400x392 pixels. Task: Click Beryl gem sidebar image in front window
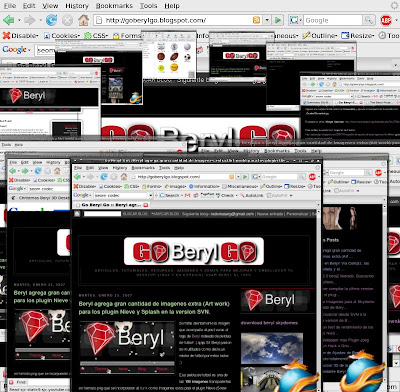[277, 300]
